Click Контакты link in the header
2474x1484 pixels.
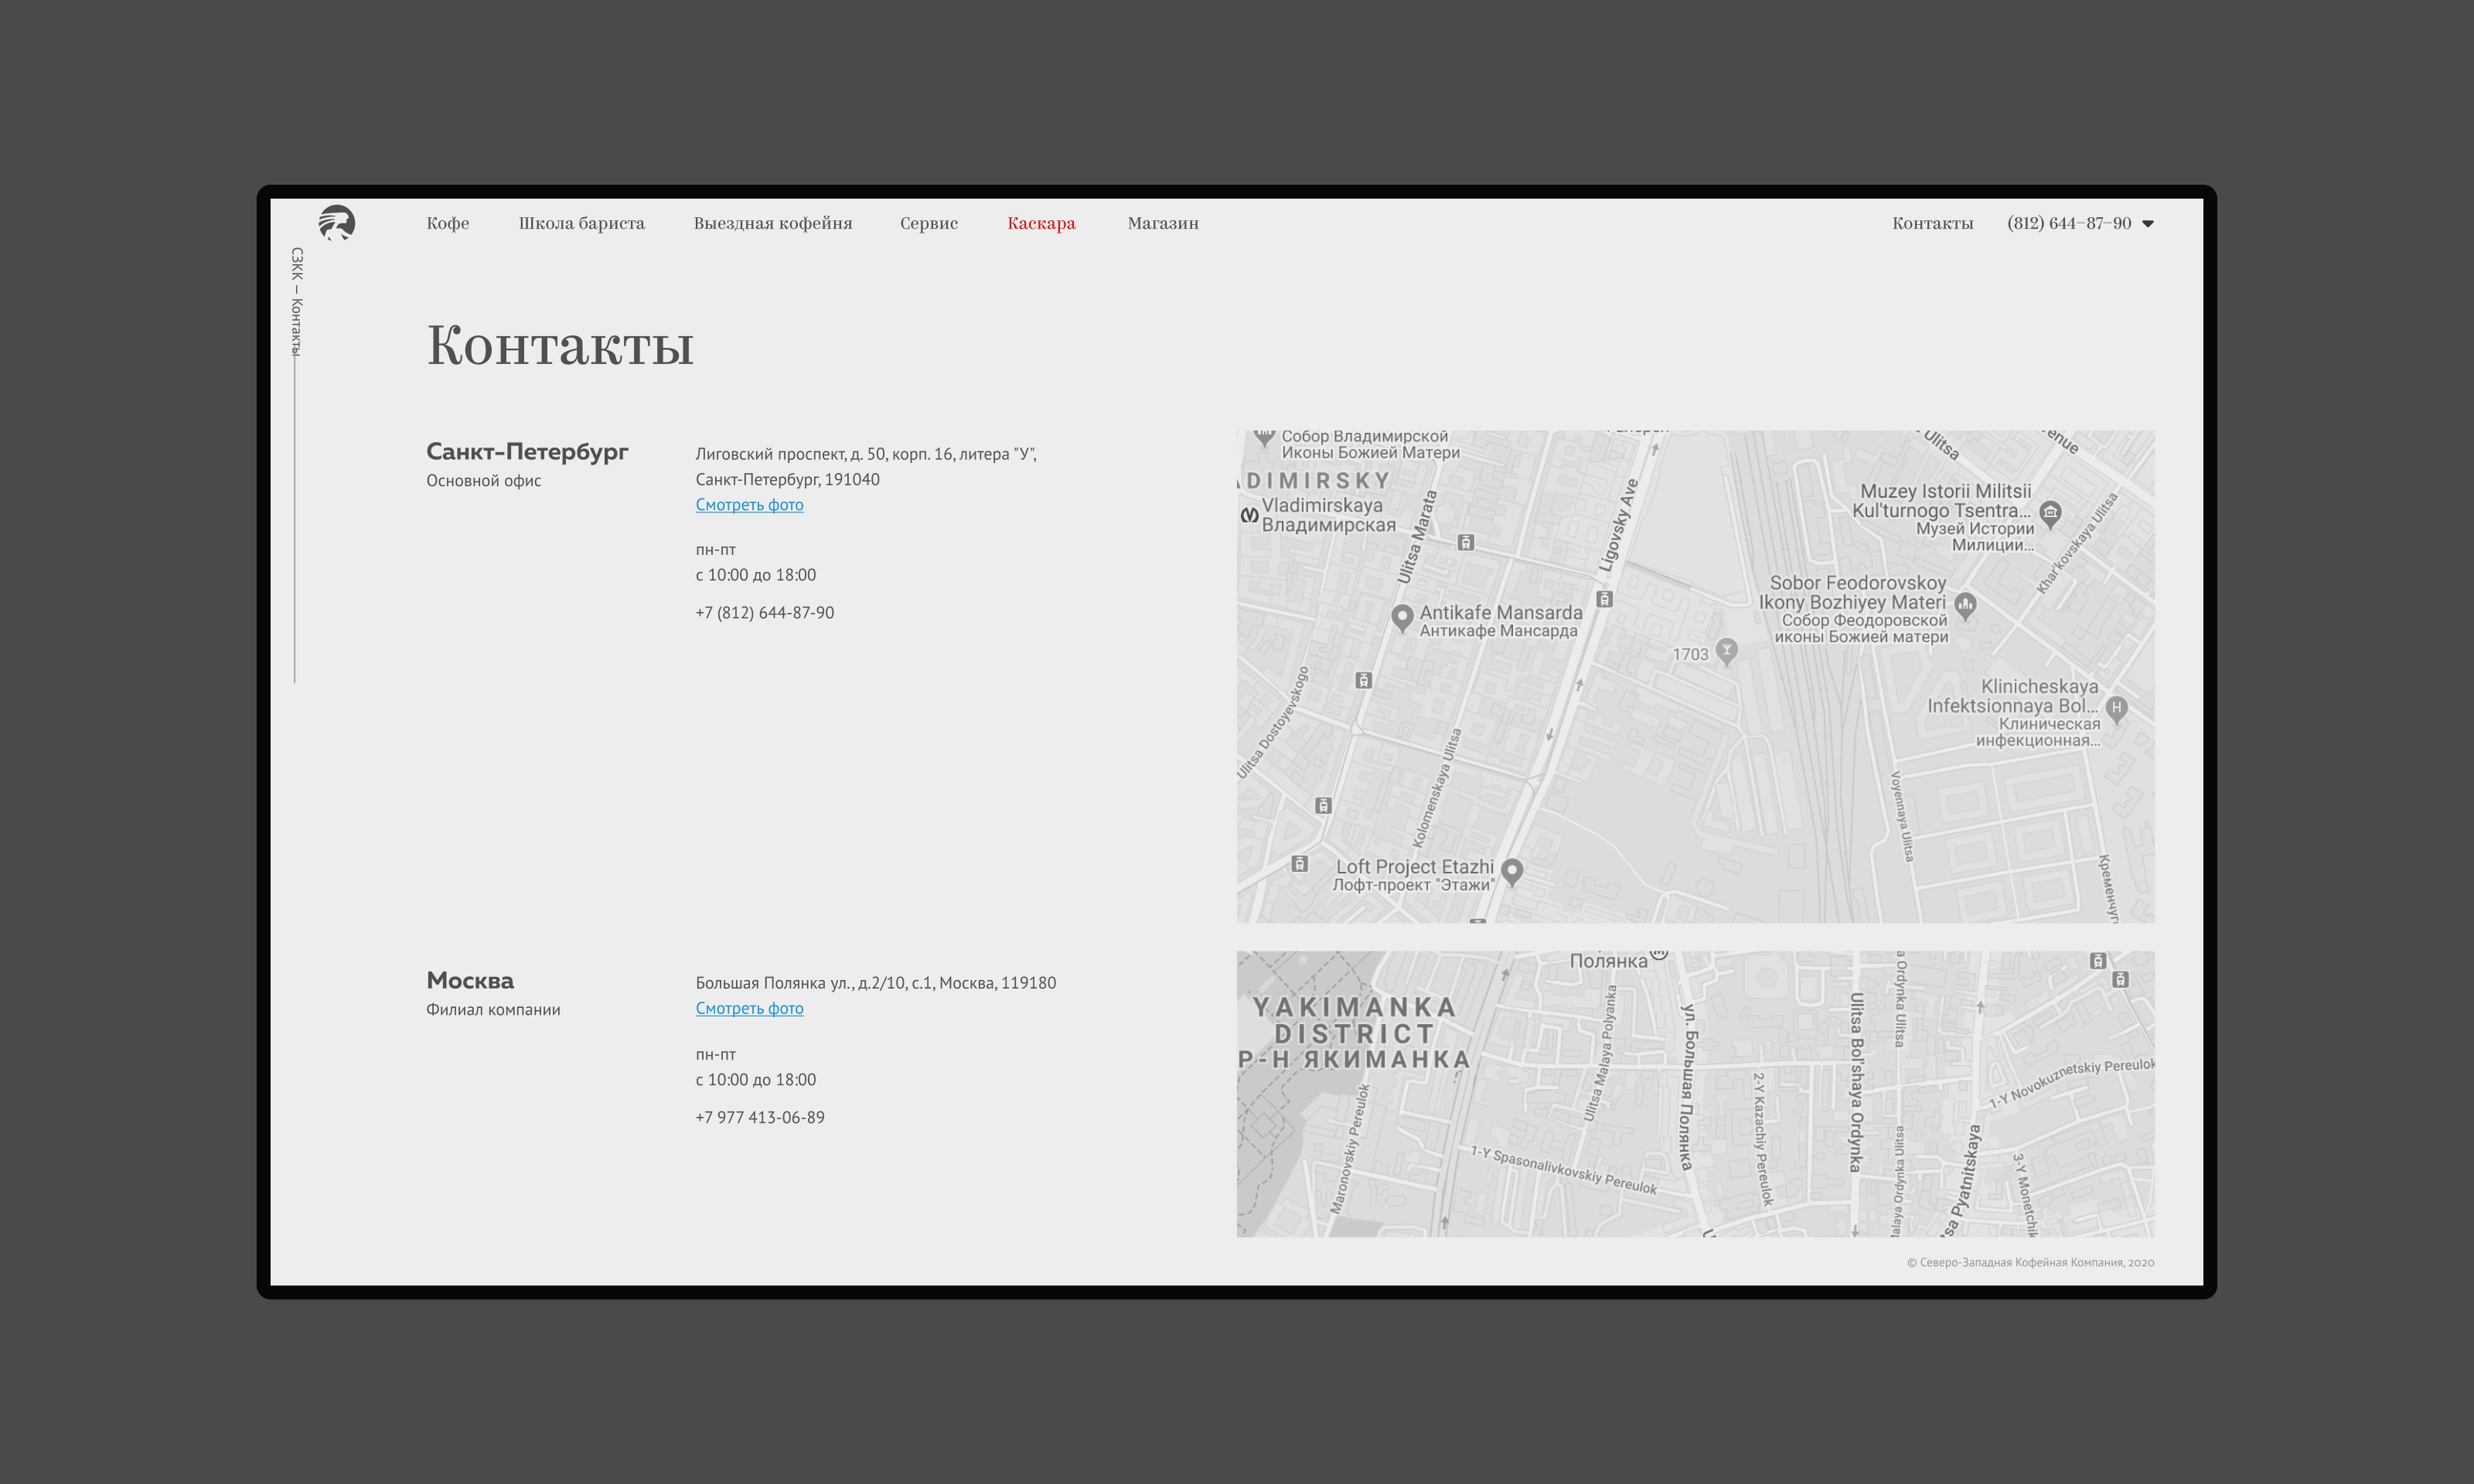(x=1932, y=223)
